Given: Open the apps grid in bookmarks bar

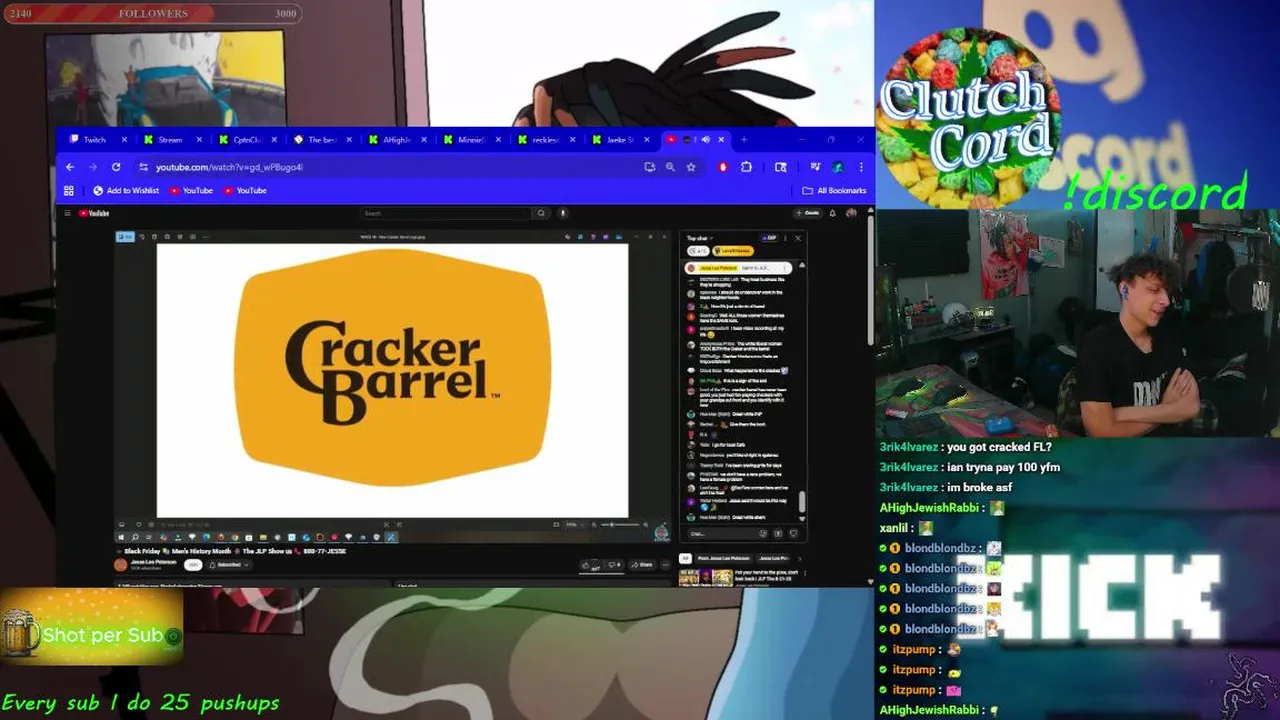Looking at the screenshot, I should (x=69, y=190).
